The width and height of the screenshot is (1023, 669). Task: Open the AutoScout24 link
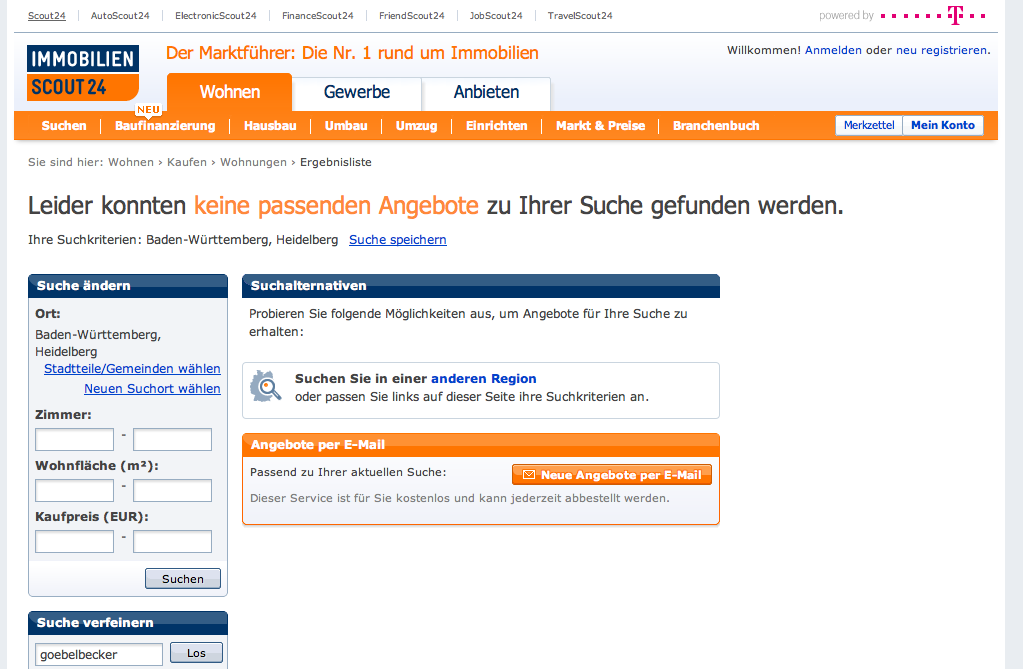coord(120,16)
